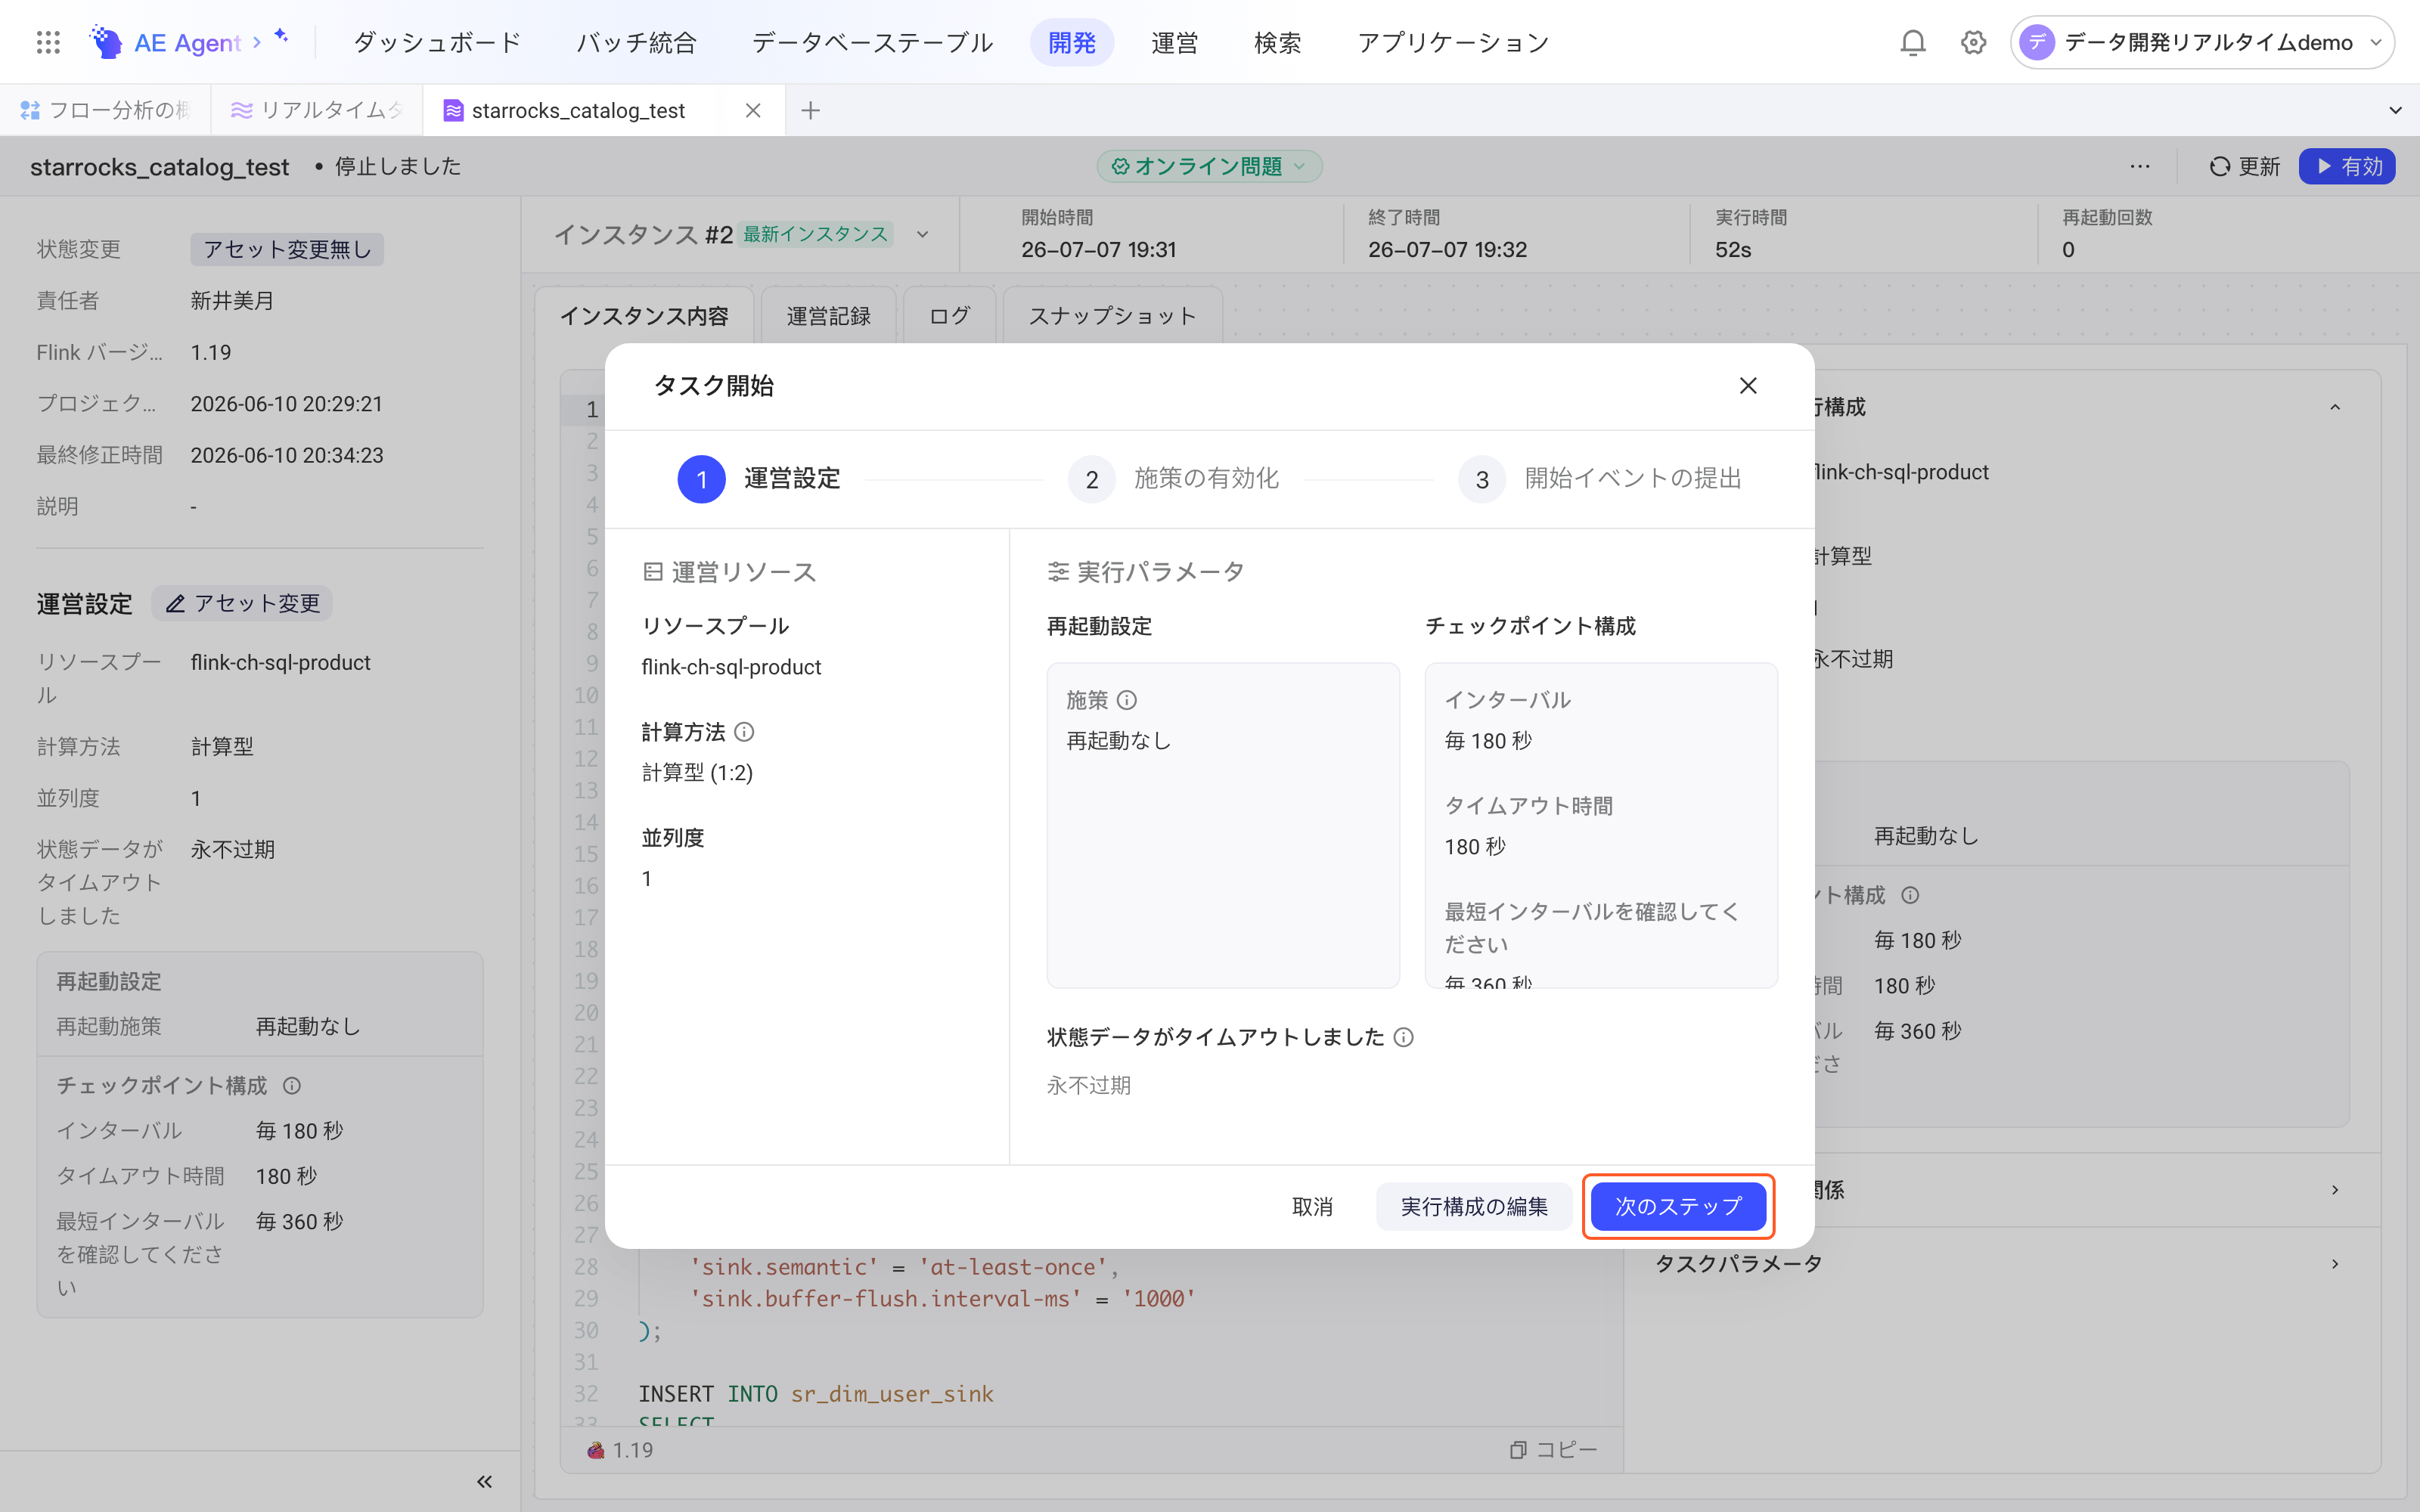Switch to the 運営記録 tab

point(828,316)
